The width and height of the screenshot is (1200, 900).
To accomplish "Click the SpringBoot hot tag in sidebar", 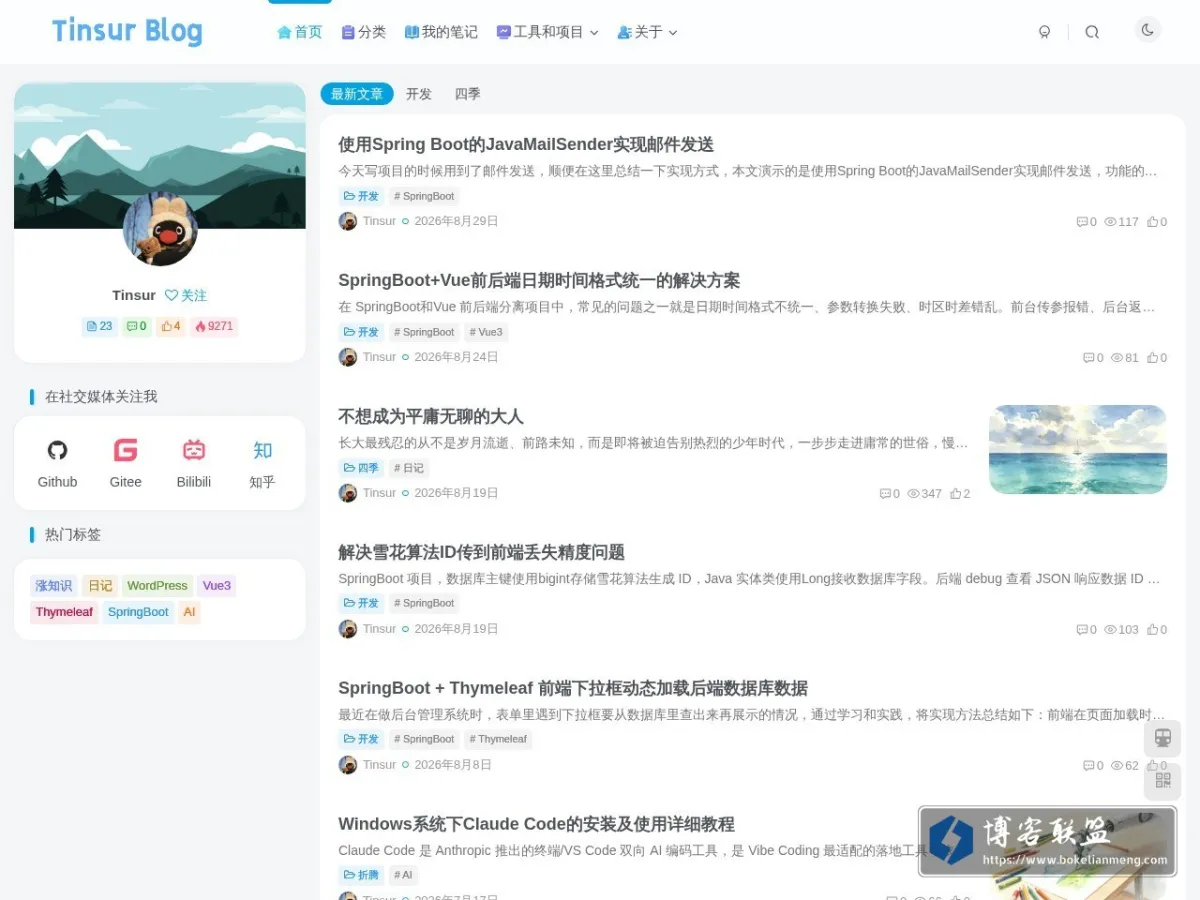I will (x=138, y=612).
